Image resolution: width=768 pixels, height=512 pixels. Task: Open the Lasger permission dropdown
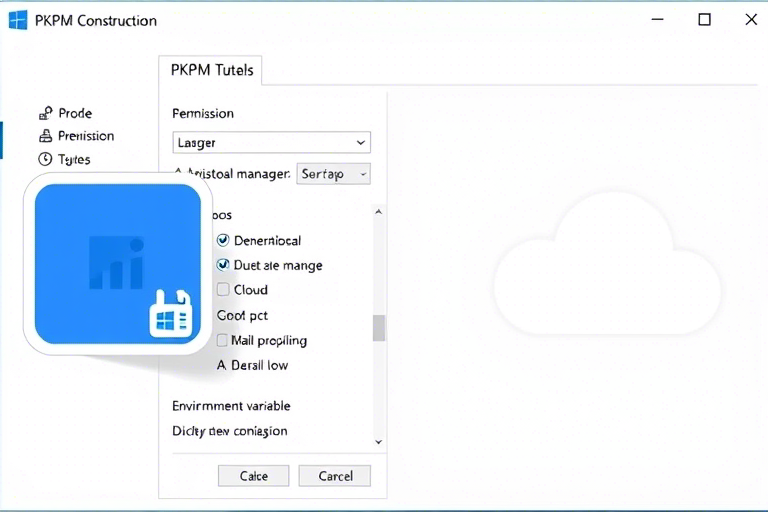271,143
